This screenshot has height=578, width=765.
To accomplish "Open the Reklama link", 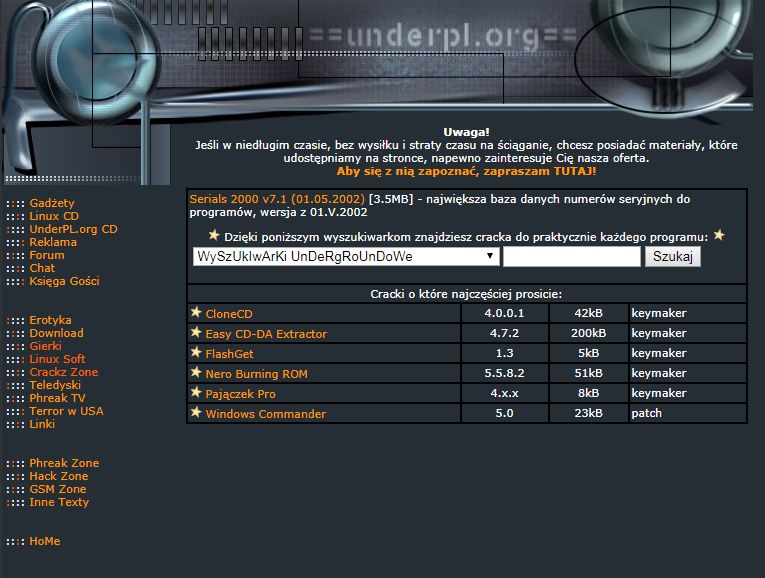I will (x=53, y=242).
